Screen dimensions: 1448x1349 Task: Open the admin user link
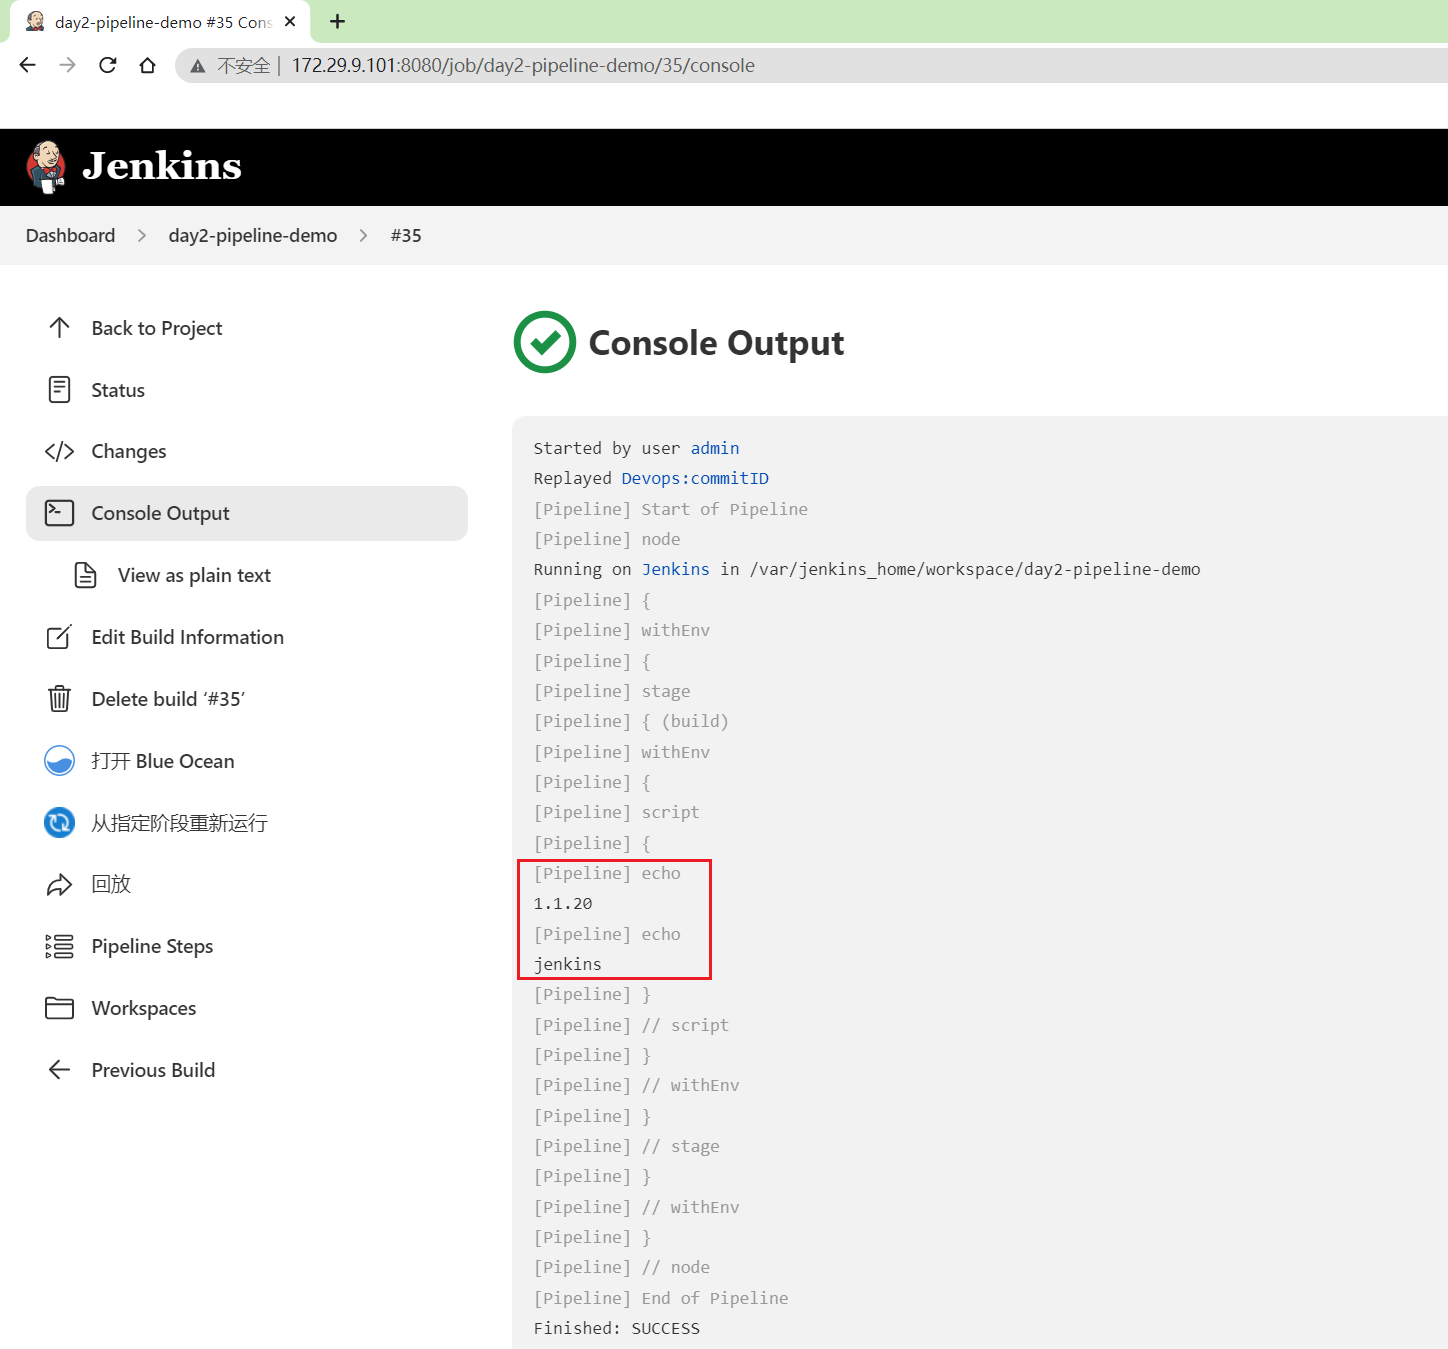coord(715,448)
